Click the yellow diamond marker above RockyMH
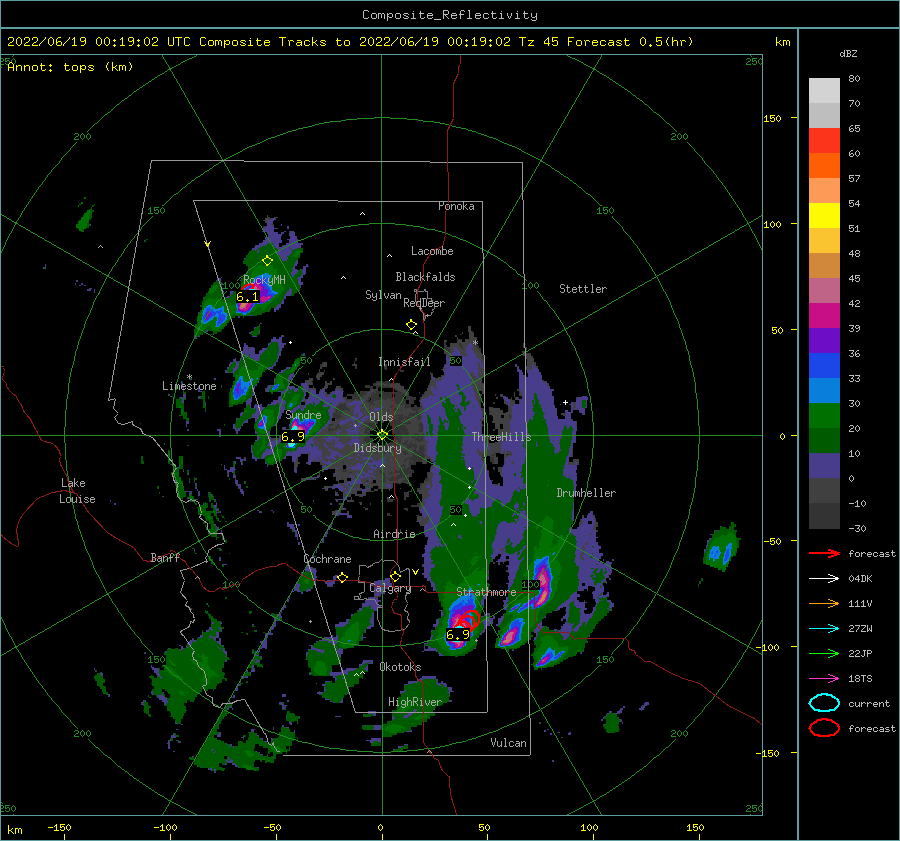 pyautogui.click(x=267, y=261)
